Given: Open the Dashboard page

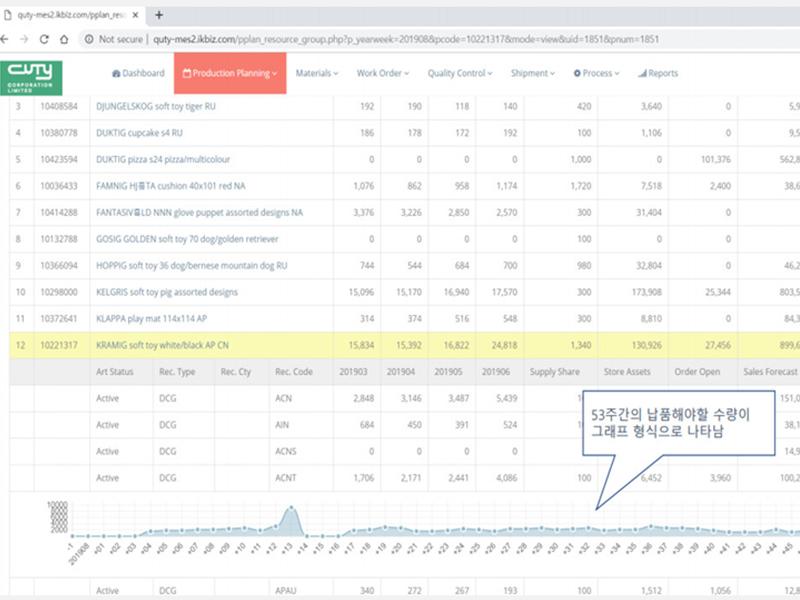Looking at the screenshot, I should pyautogui.click(x=138, y=73).
